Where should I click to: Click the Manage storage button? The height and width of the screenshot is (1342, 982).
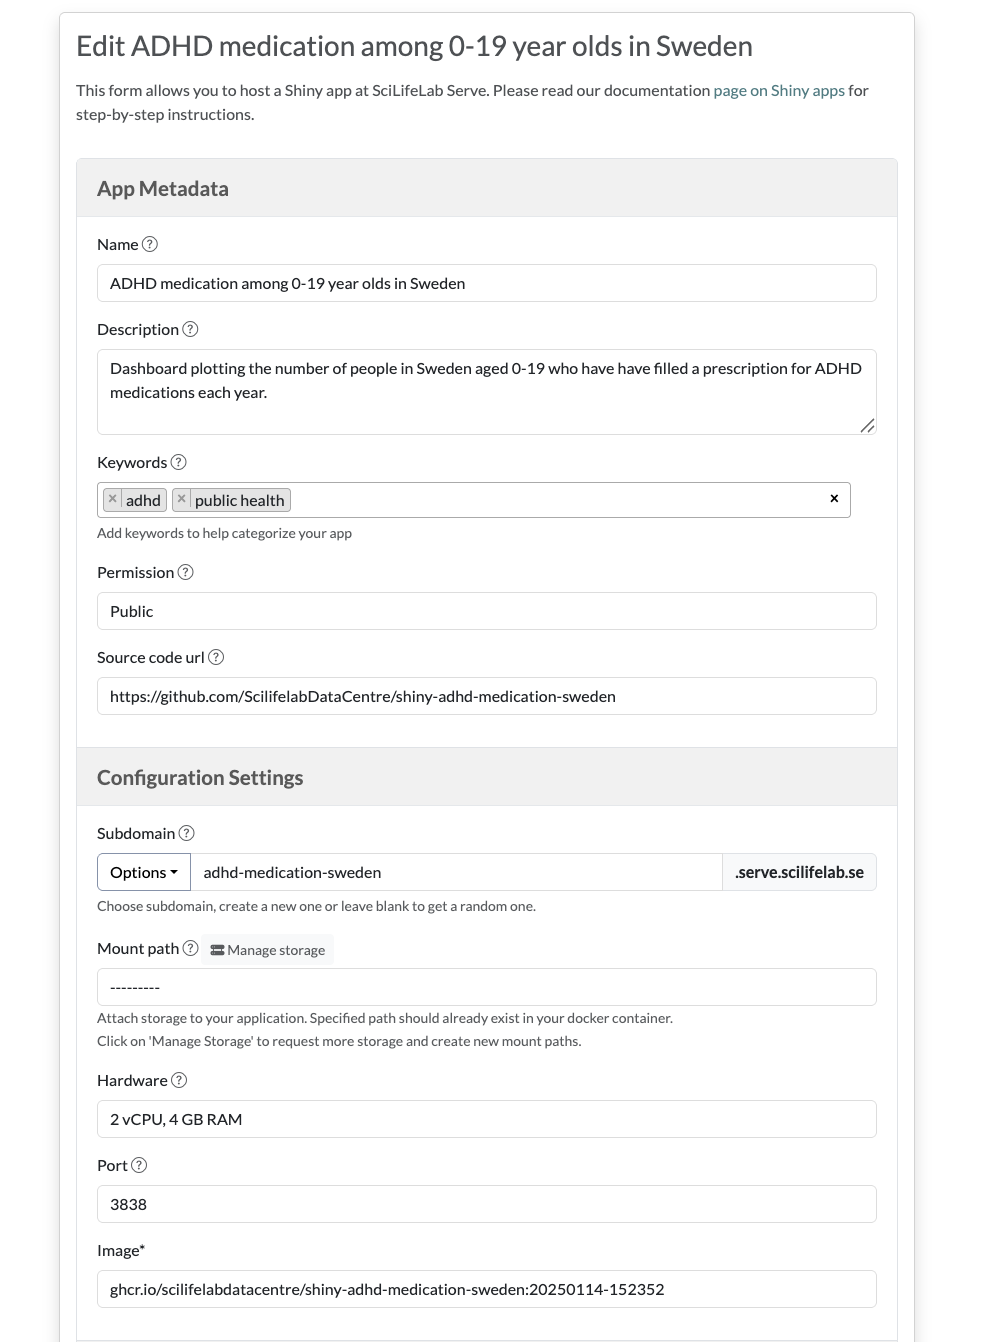[267, 950]
